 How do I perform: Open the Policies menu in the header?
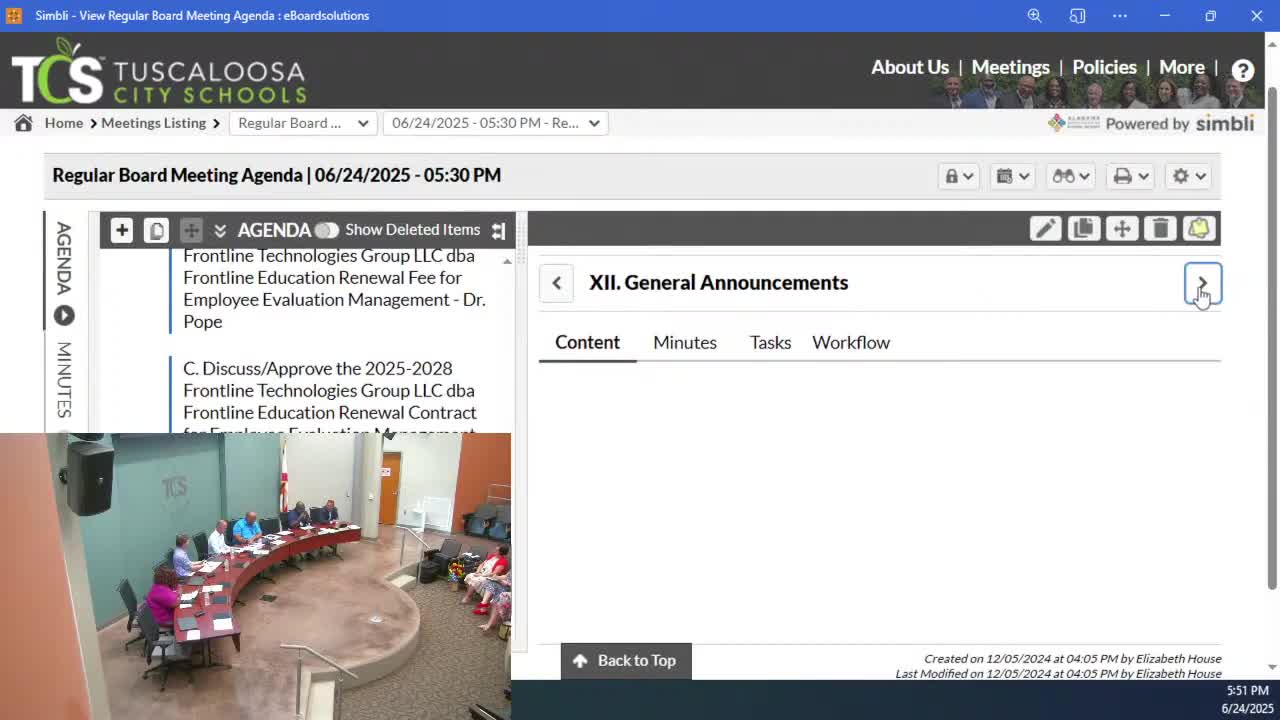pos(1104,67)
